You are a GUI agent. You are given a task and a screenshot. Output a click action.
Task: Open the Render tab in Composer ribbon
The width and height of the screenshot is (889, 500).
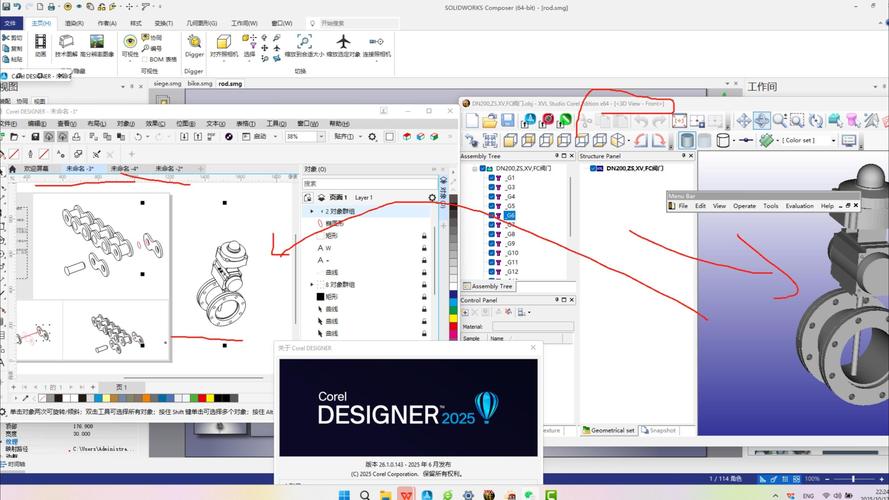point(74,23)
